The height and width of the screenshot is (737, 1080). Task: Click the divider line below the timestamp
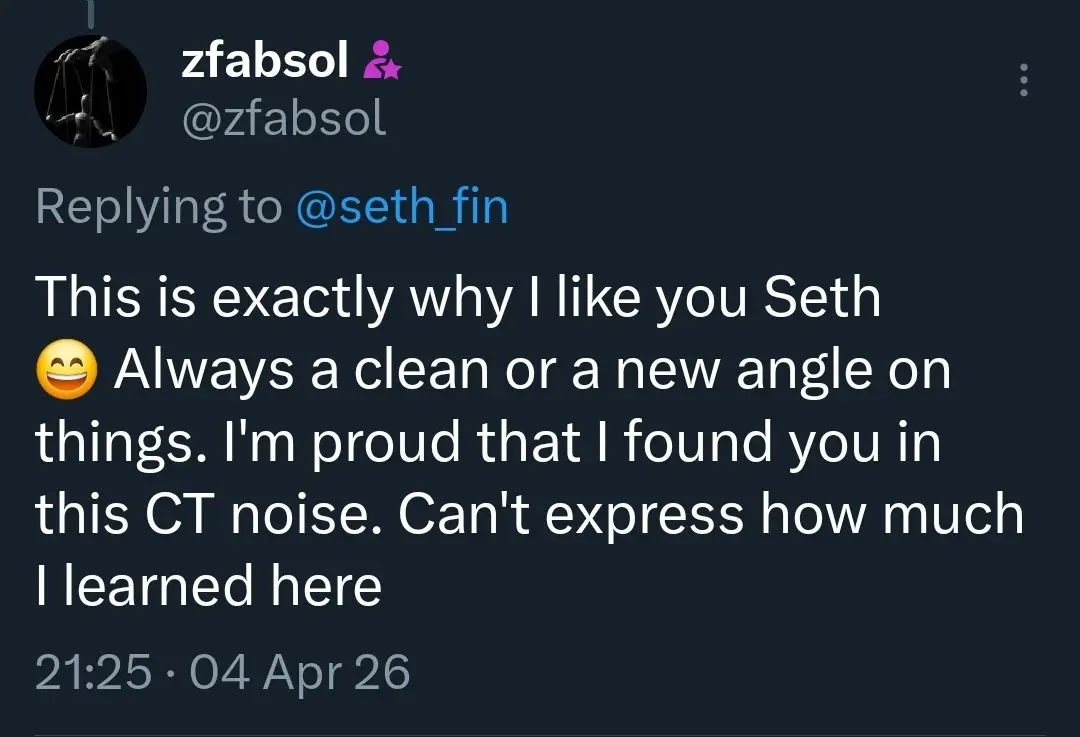[x=540, y=733]
